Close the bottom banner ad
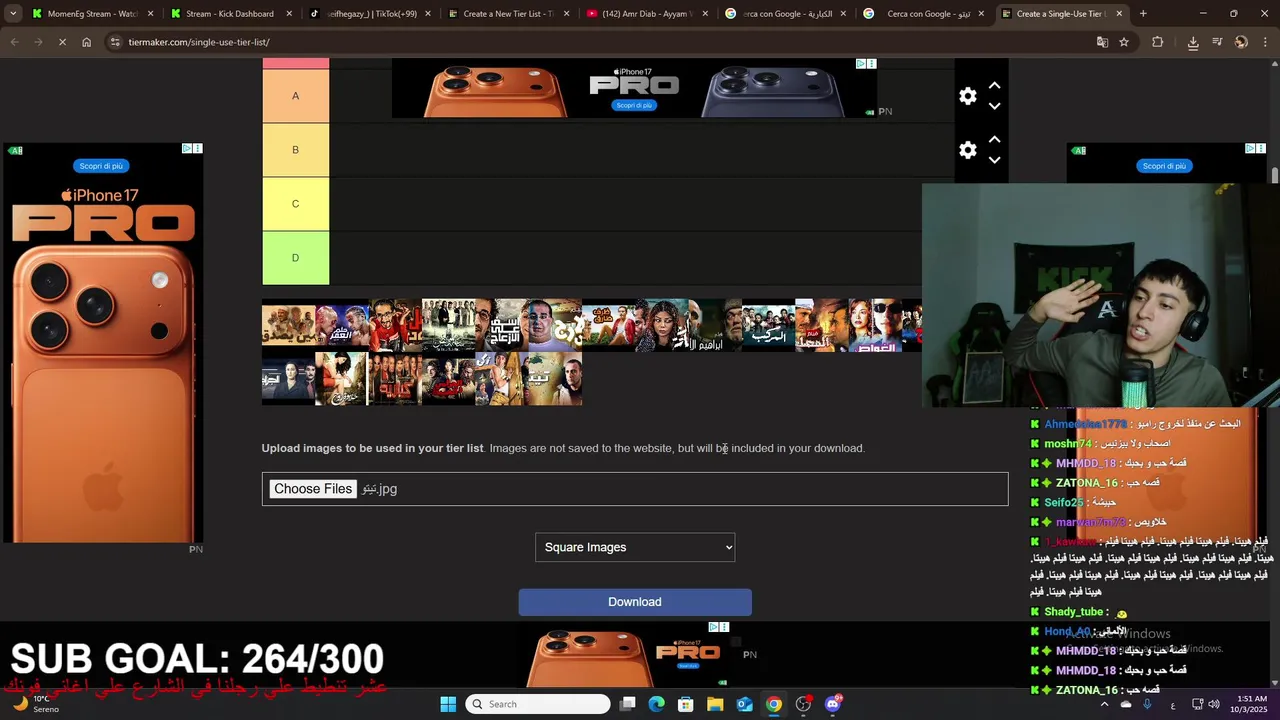Screen dimensions: 1280x720 click(724, 627)
